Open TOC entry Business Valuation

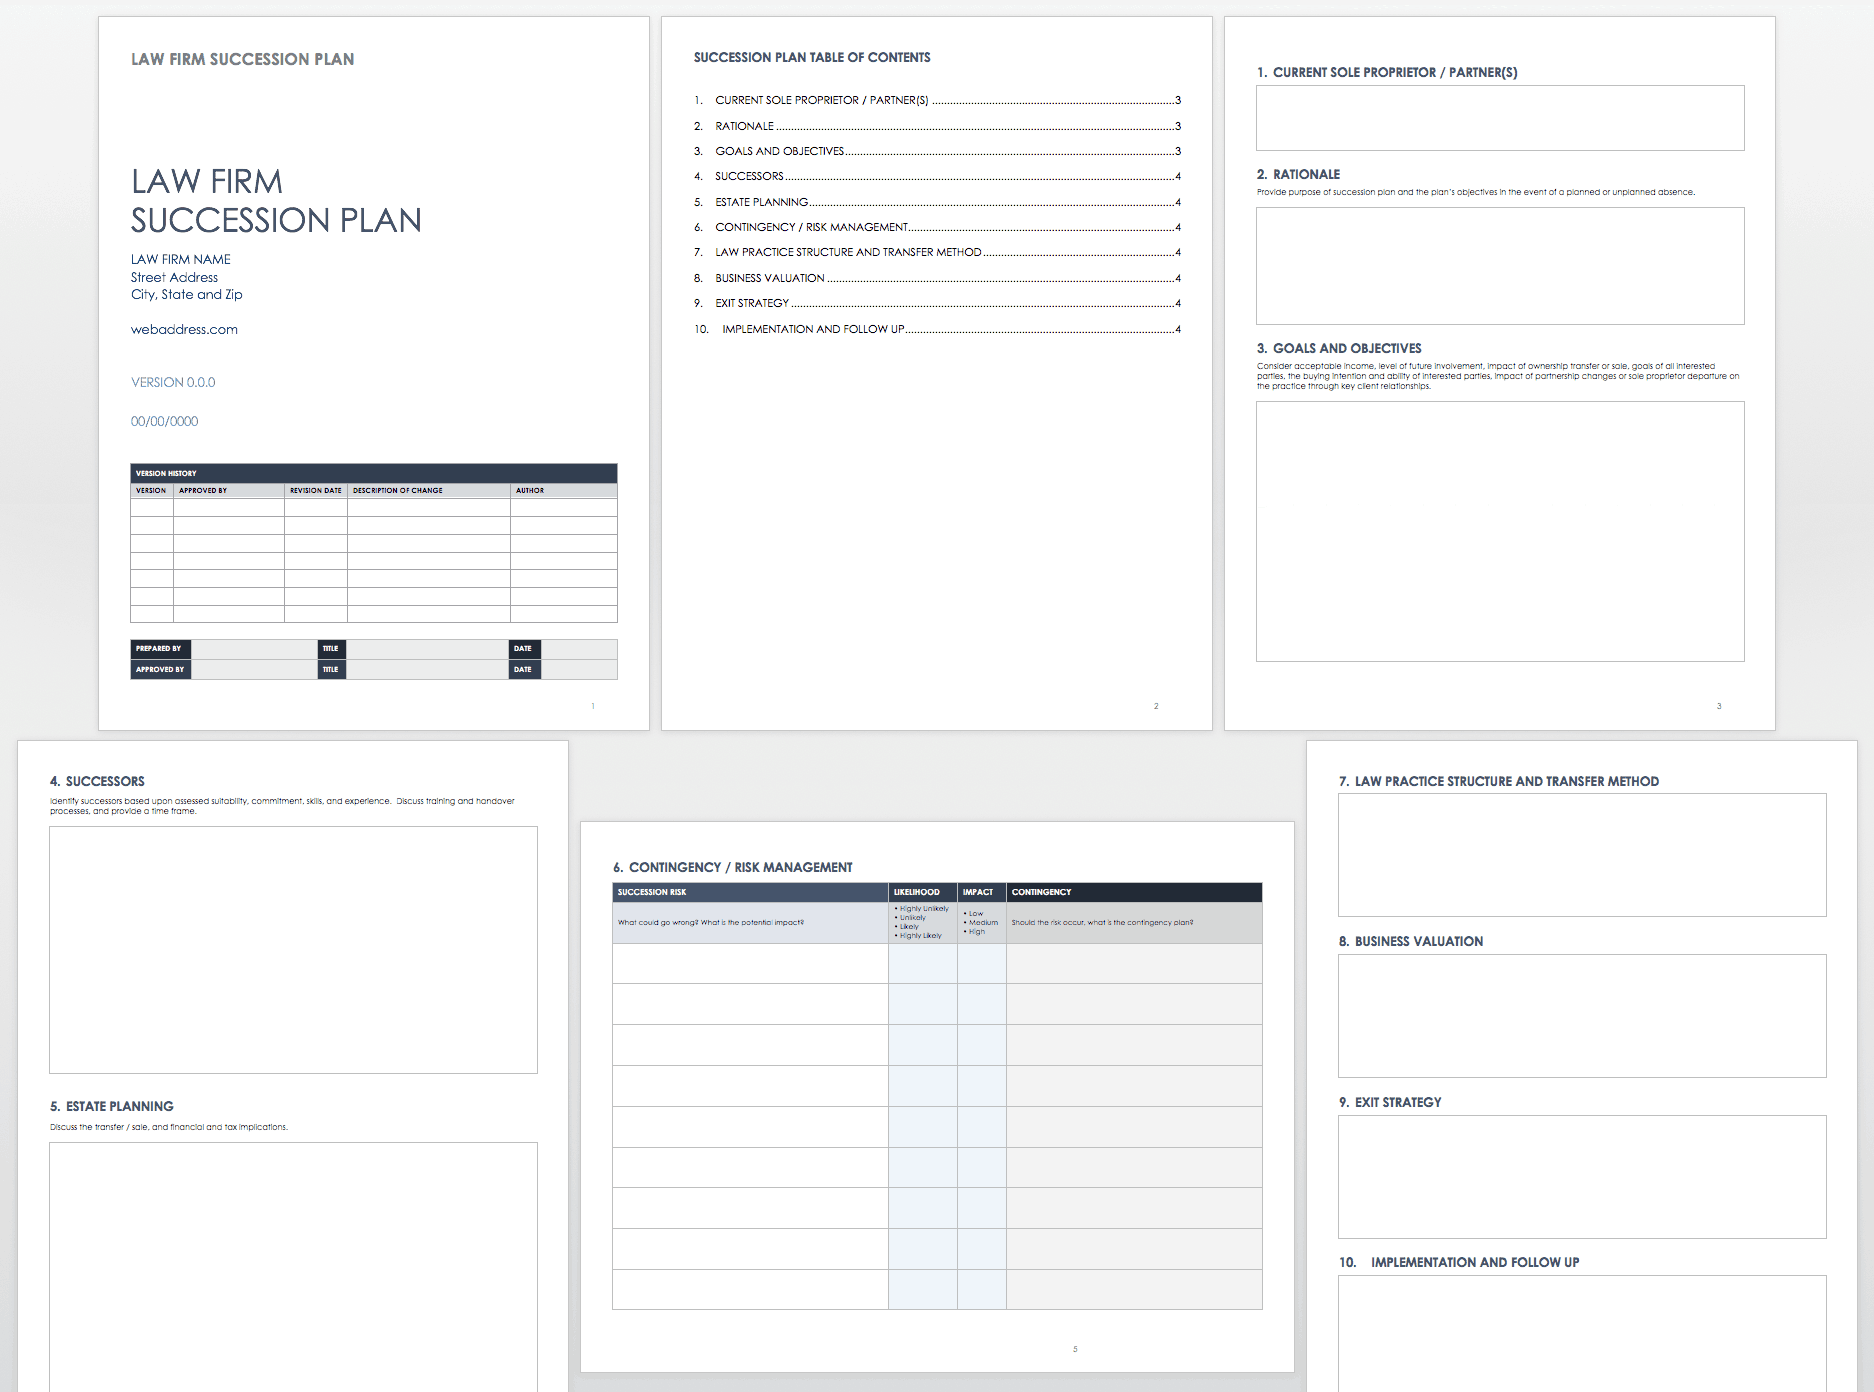click(x=937, y=278)
